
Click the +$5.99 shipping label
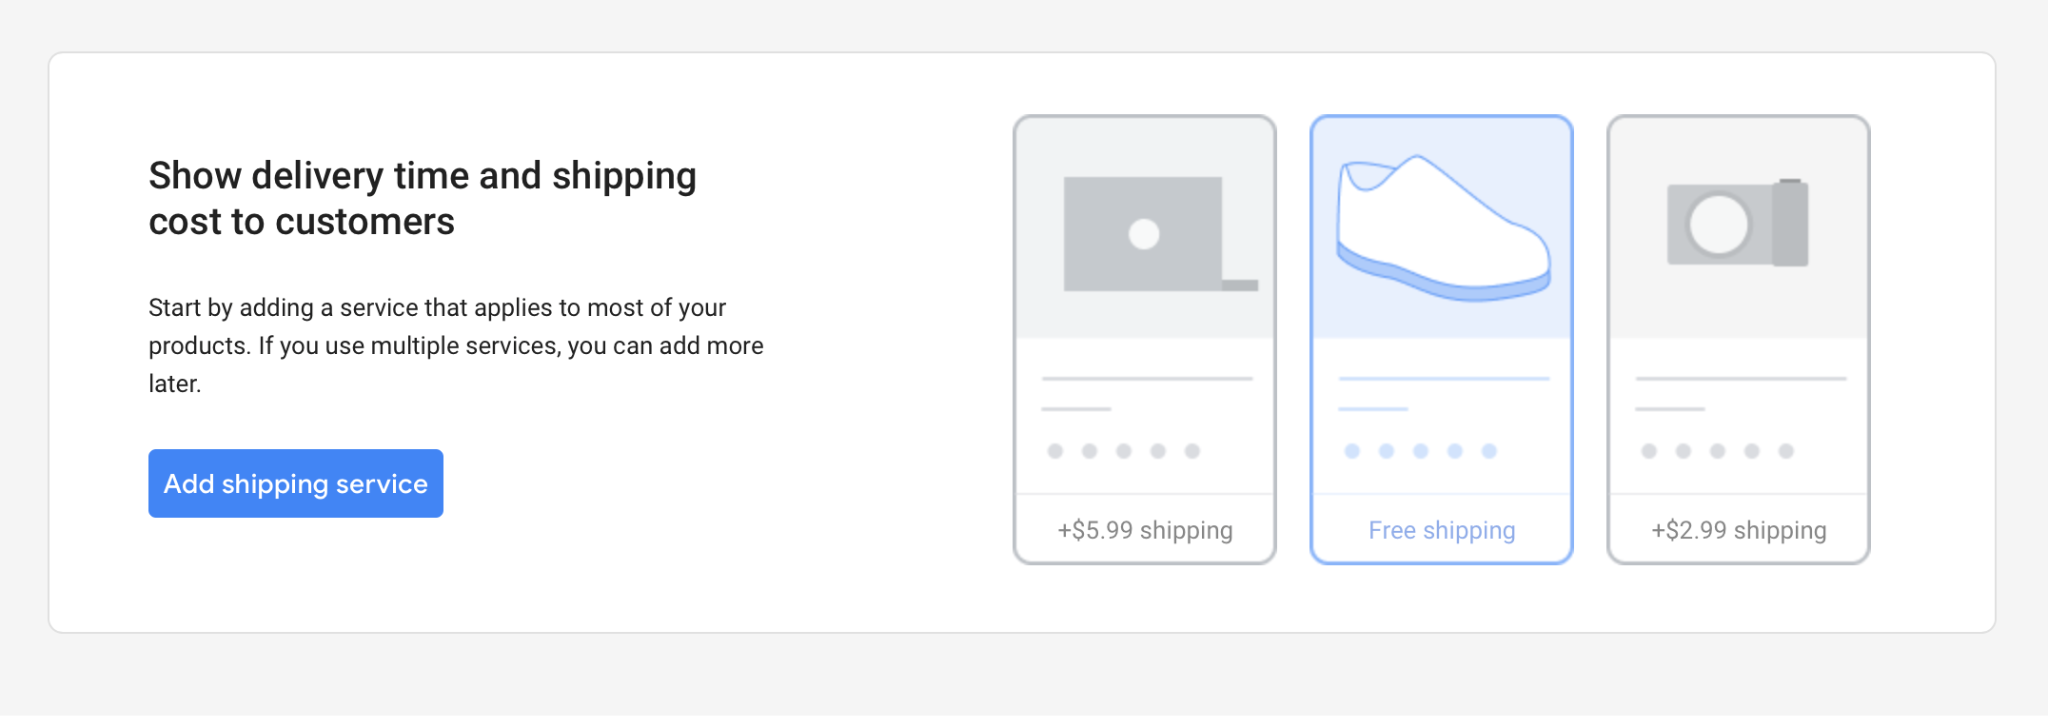point(1145,530)
